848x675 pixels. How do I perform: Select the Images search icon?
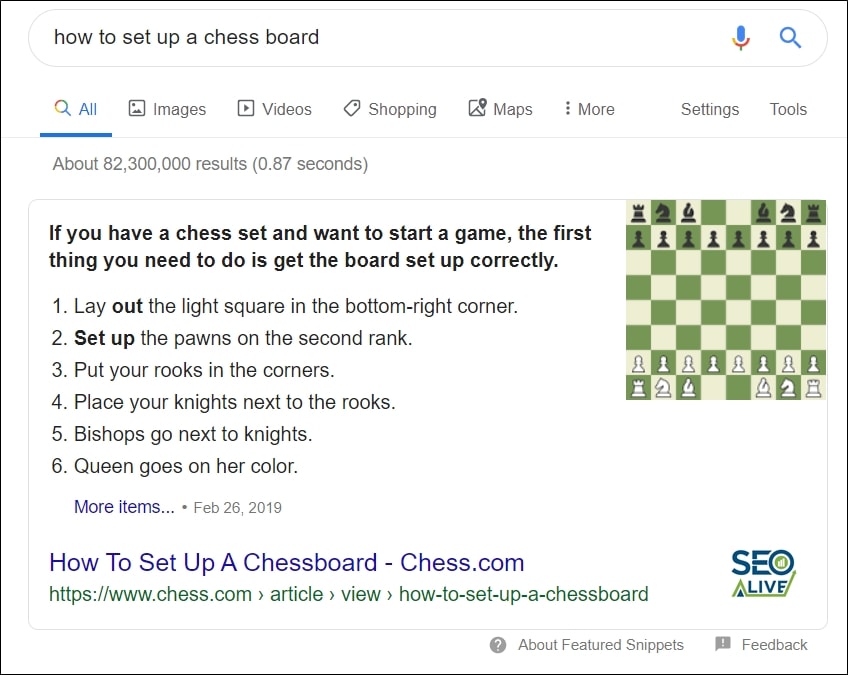[136, 108]
